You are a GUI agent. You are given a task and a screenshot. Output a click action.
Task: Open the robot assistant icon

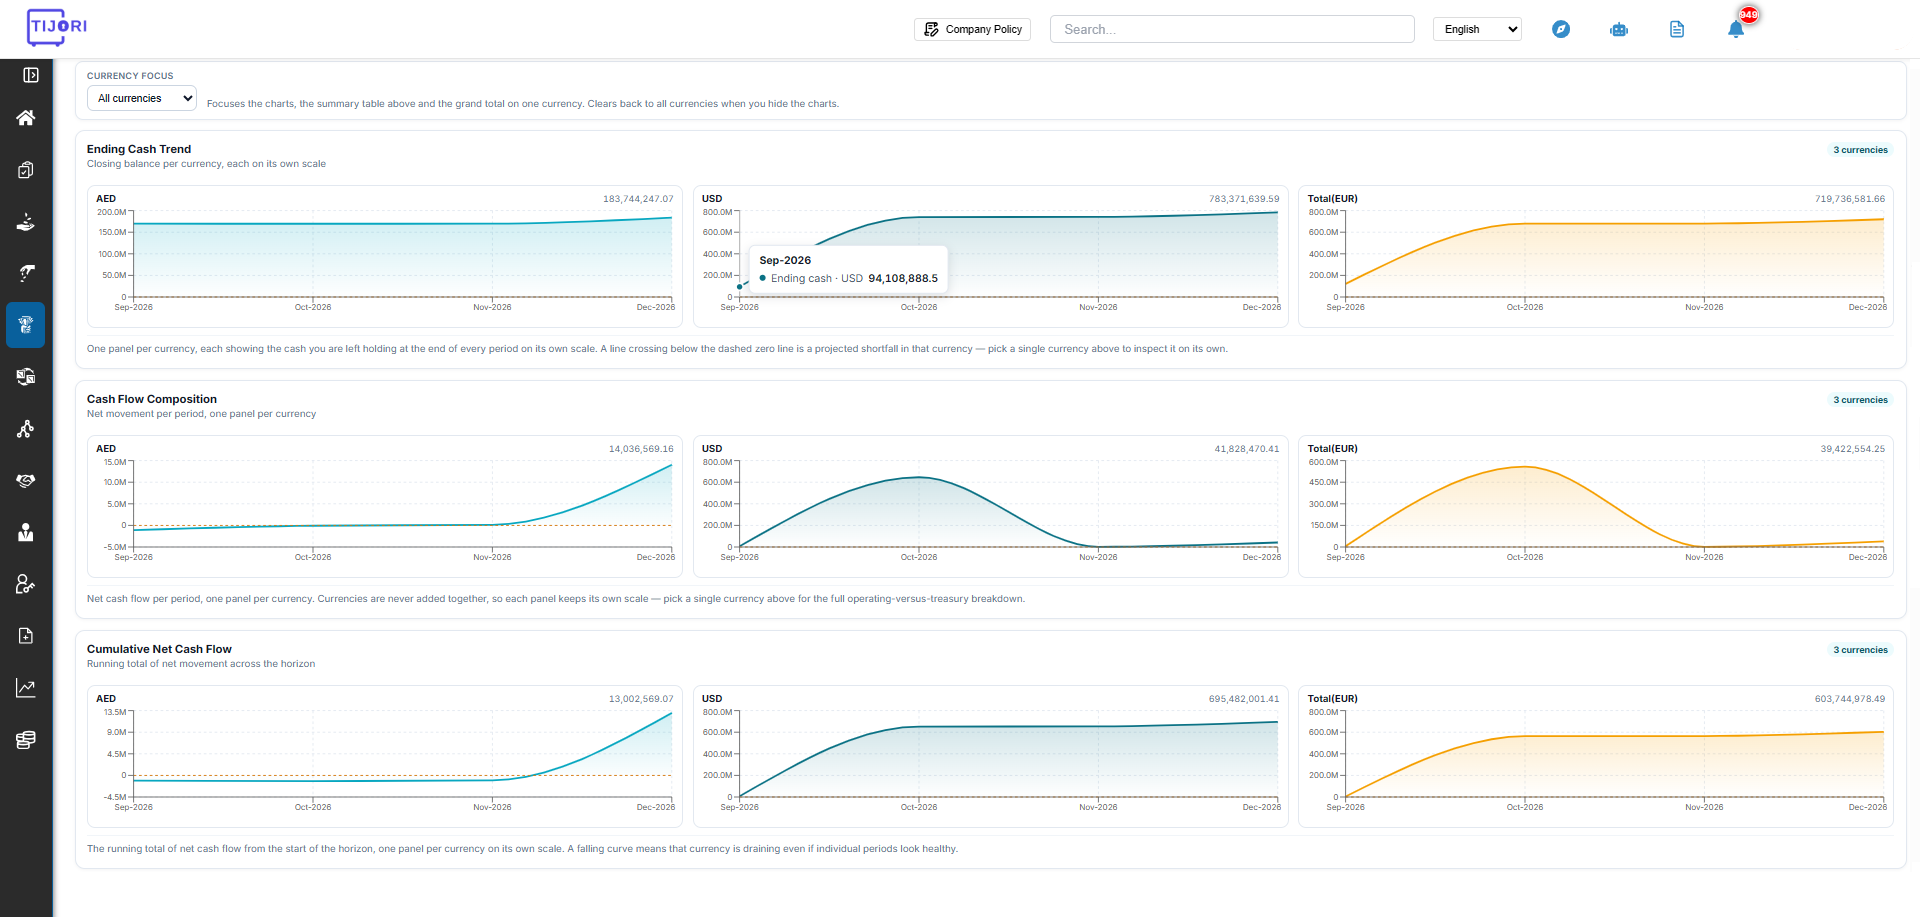(1619, 29)
